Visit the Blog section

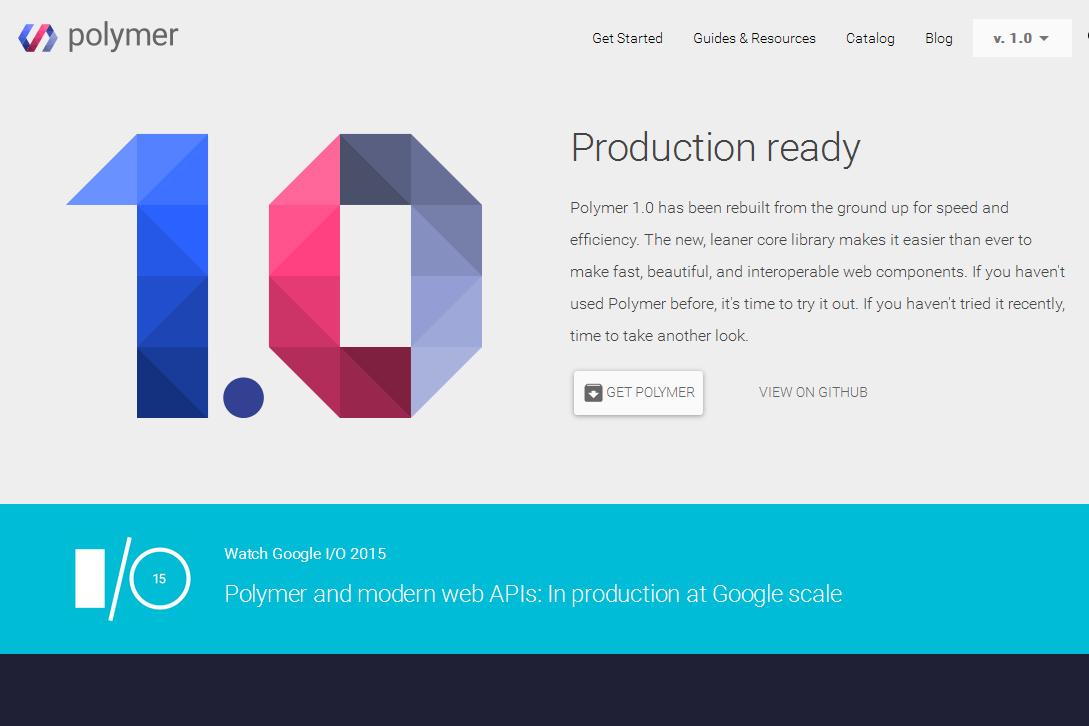click(938, 38)
